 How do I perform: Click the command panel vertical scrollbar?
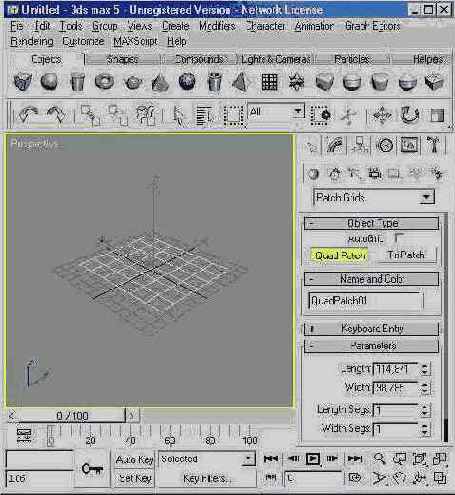(x=446, y=328)
